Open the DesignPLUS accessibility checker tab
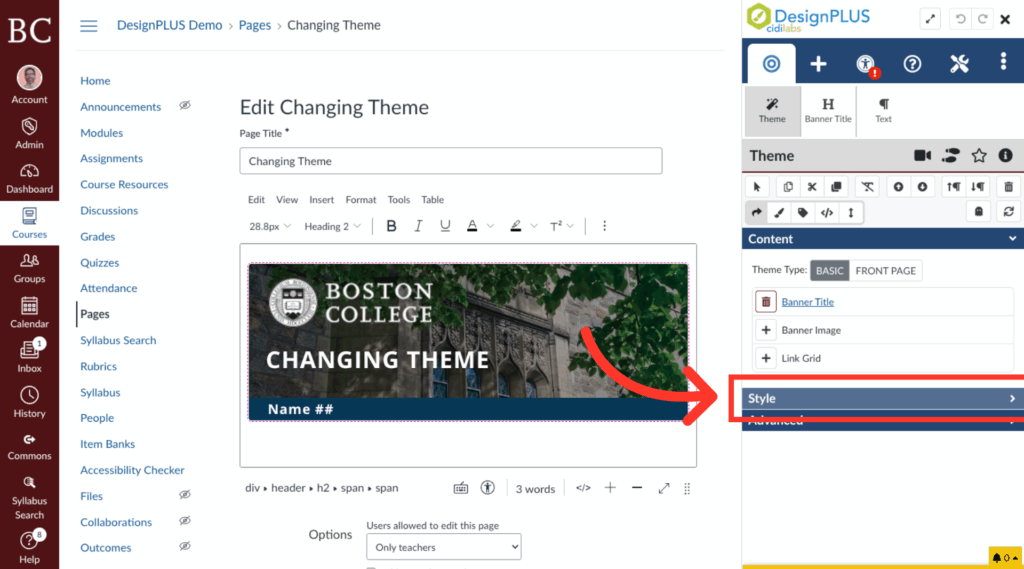The height and width of the screenshot is (569, 1024). click(x=866, y=64)
